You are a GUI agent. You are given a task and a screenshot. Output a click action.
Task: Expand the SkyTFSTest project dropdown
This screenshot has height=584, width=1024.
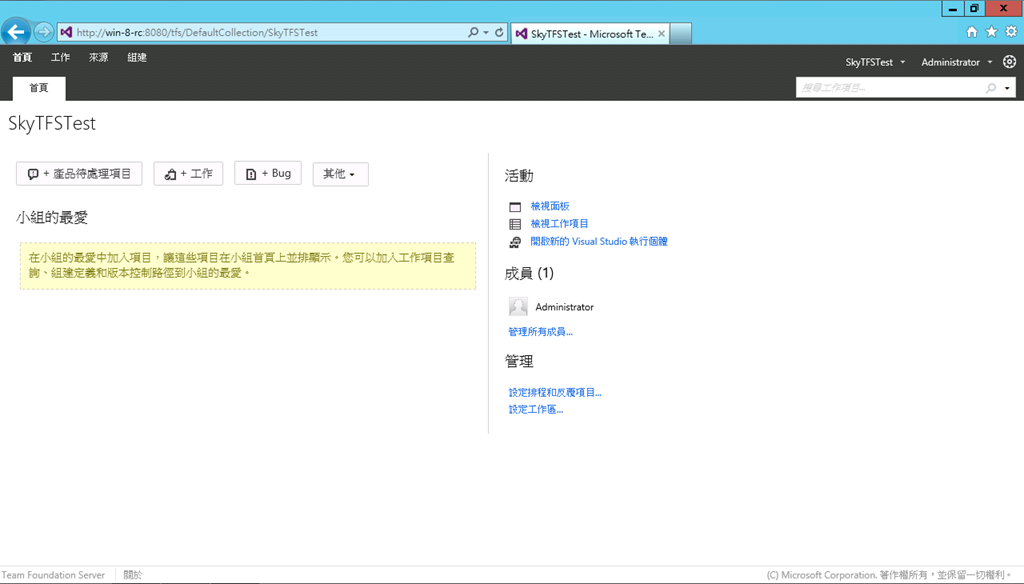click(903, 62)
